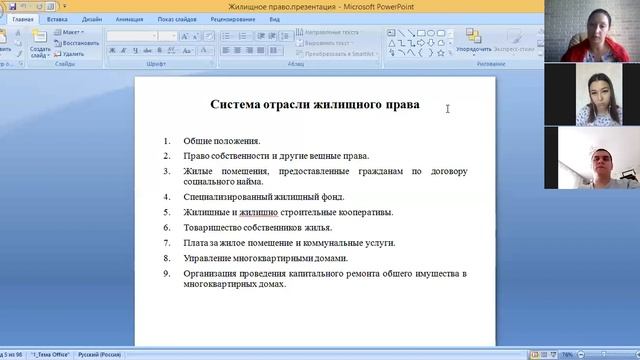Switch to slide sorter view icon

coord(544,355)
